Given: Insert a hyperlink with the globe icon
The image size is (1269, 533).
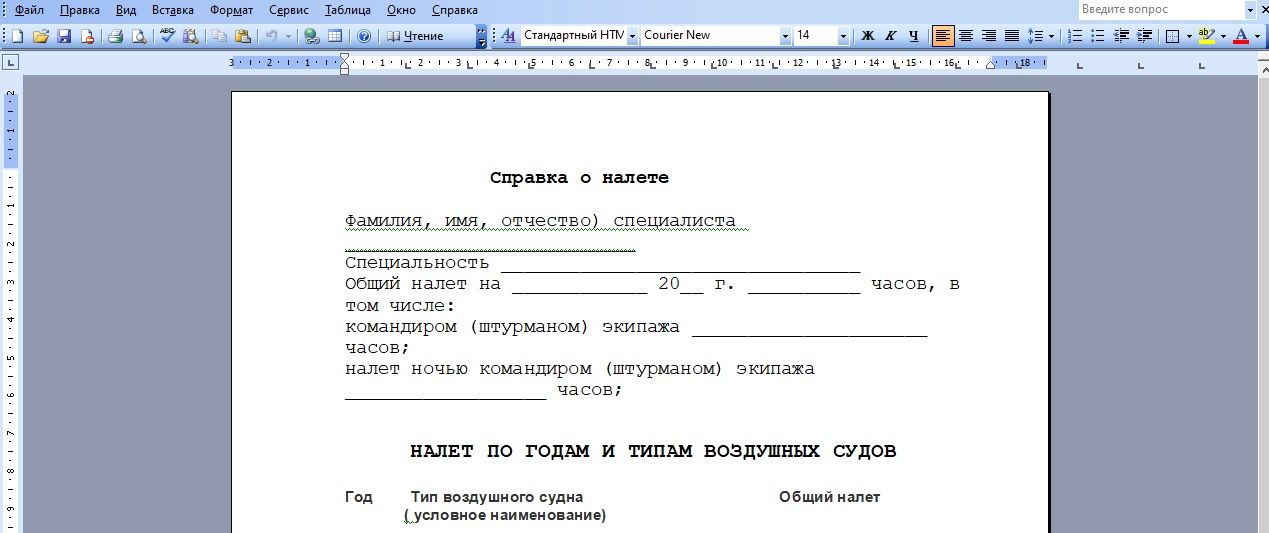Looking at the screenshot, I should tap(312, 36).
